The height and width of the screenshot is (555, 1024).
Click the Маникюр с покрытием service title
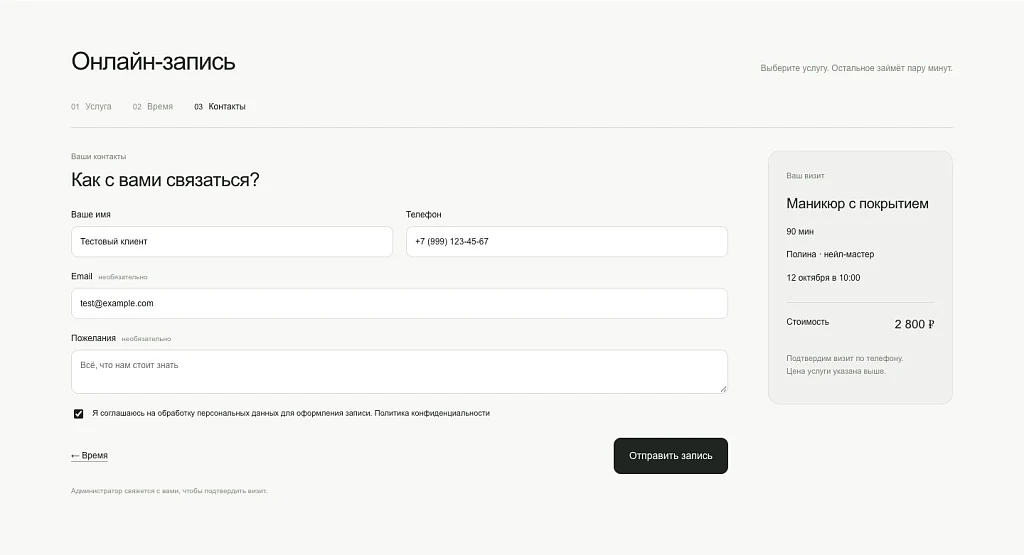[857, 204]
